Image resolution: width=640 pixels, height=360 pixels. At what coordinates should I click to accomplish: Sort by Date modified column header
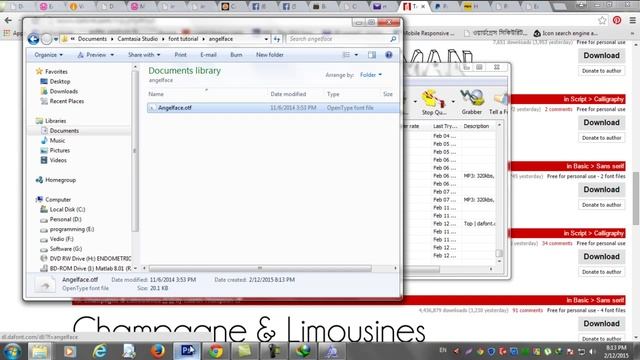[288, 94]
